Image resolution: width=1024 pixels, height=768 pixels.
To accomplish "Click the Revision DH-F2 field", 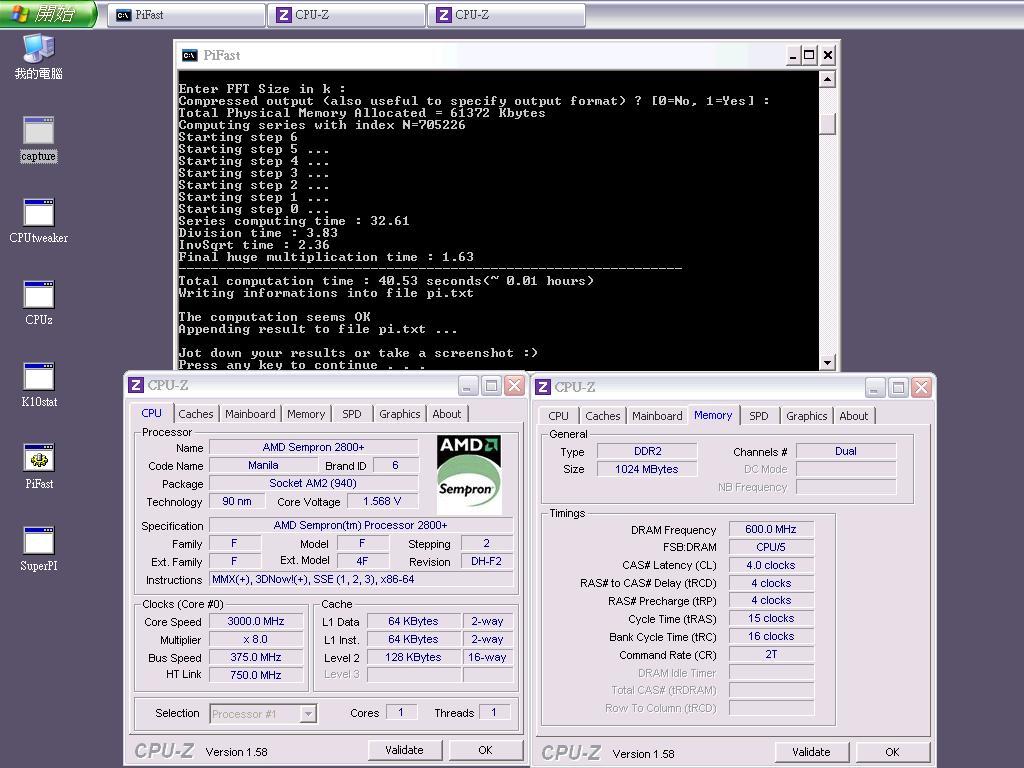I will (487, 561).
